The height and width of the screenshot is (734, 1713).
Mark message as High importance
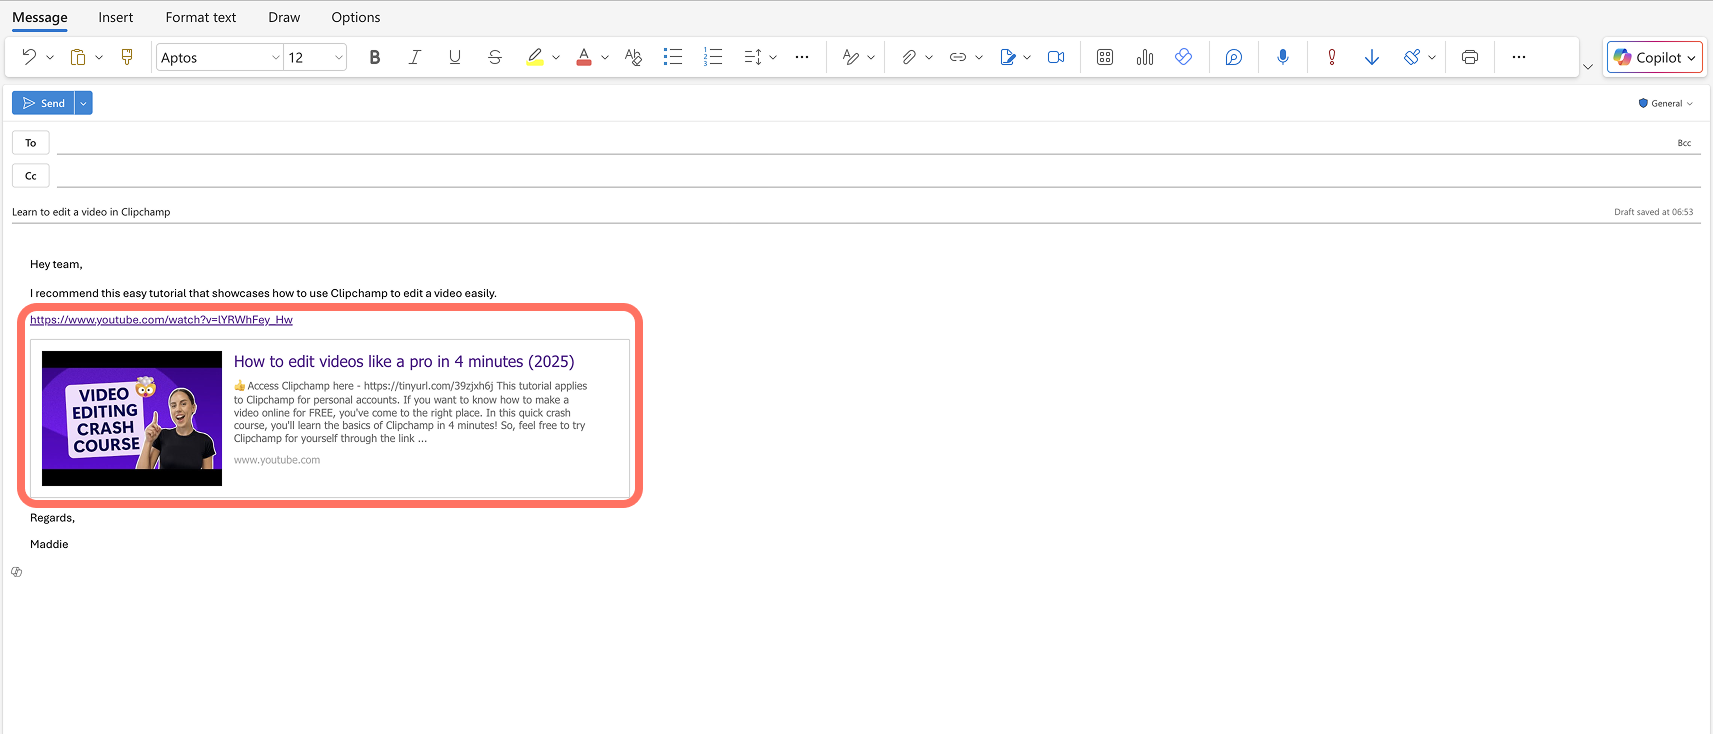[1332, 57]
